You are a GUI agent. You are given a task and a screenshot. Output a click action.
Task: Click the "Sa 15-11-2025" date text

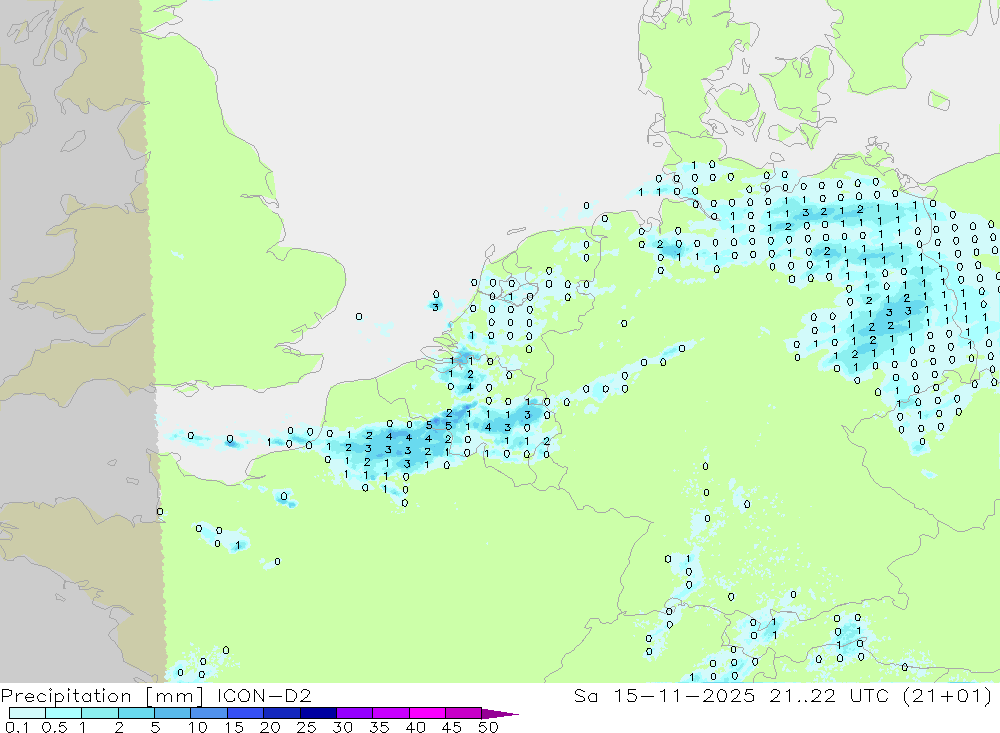pyautogui.click(x=665, y=695)
